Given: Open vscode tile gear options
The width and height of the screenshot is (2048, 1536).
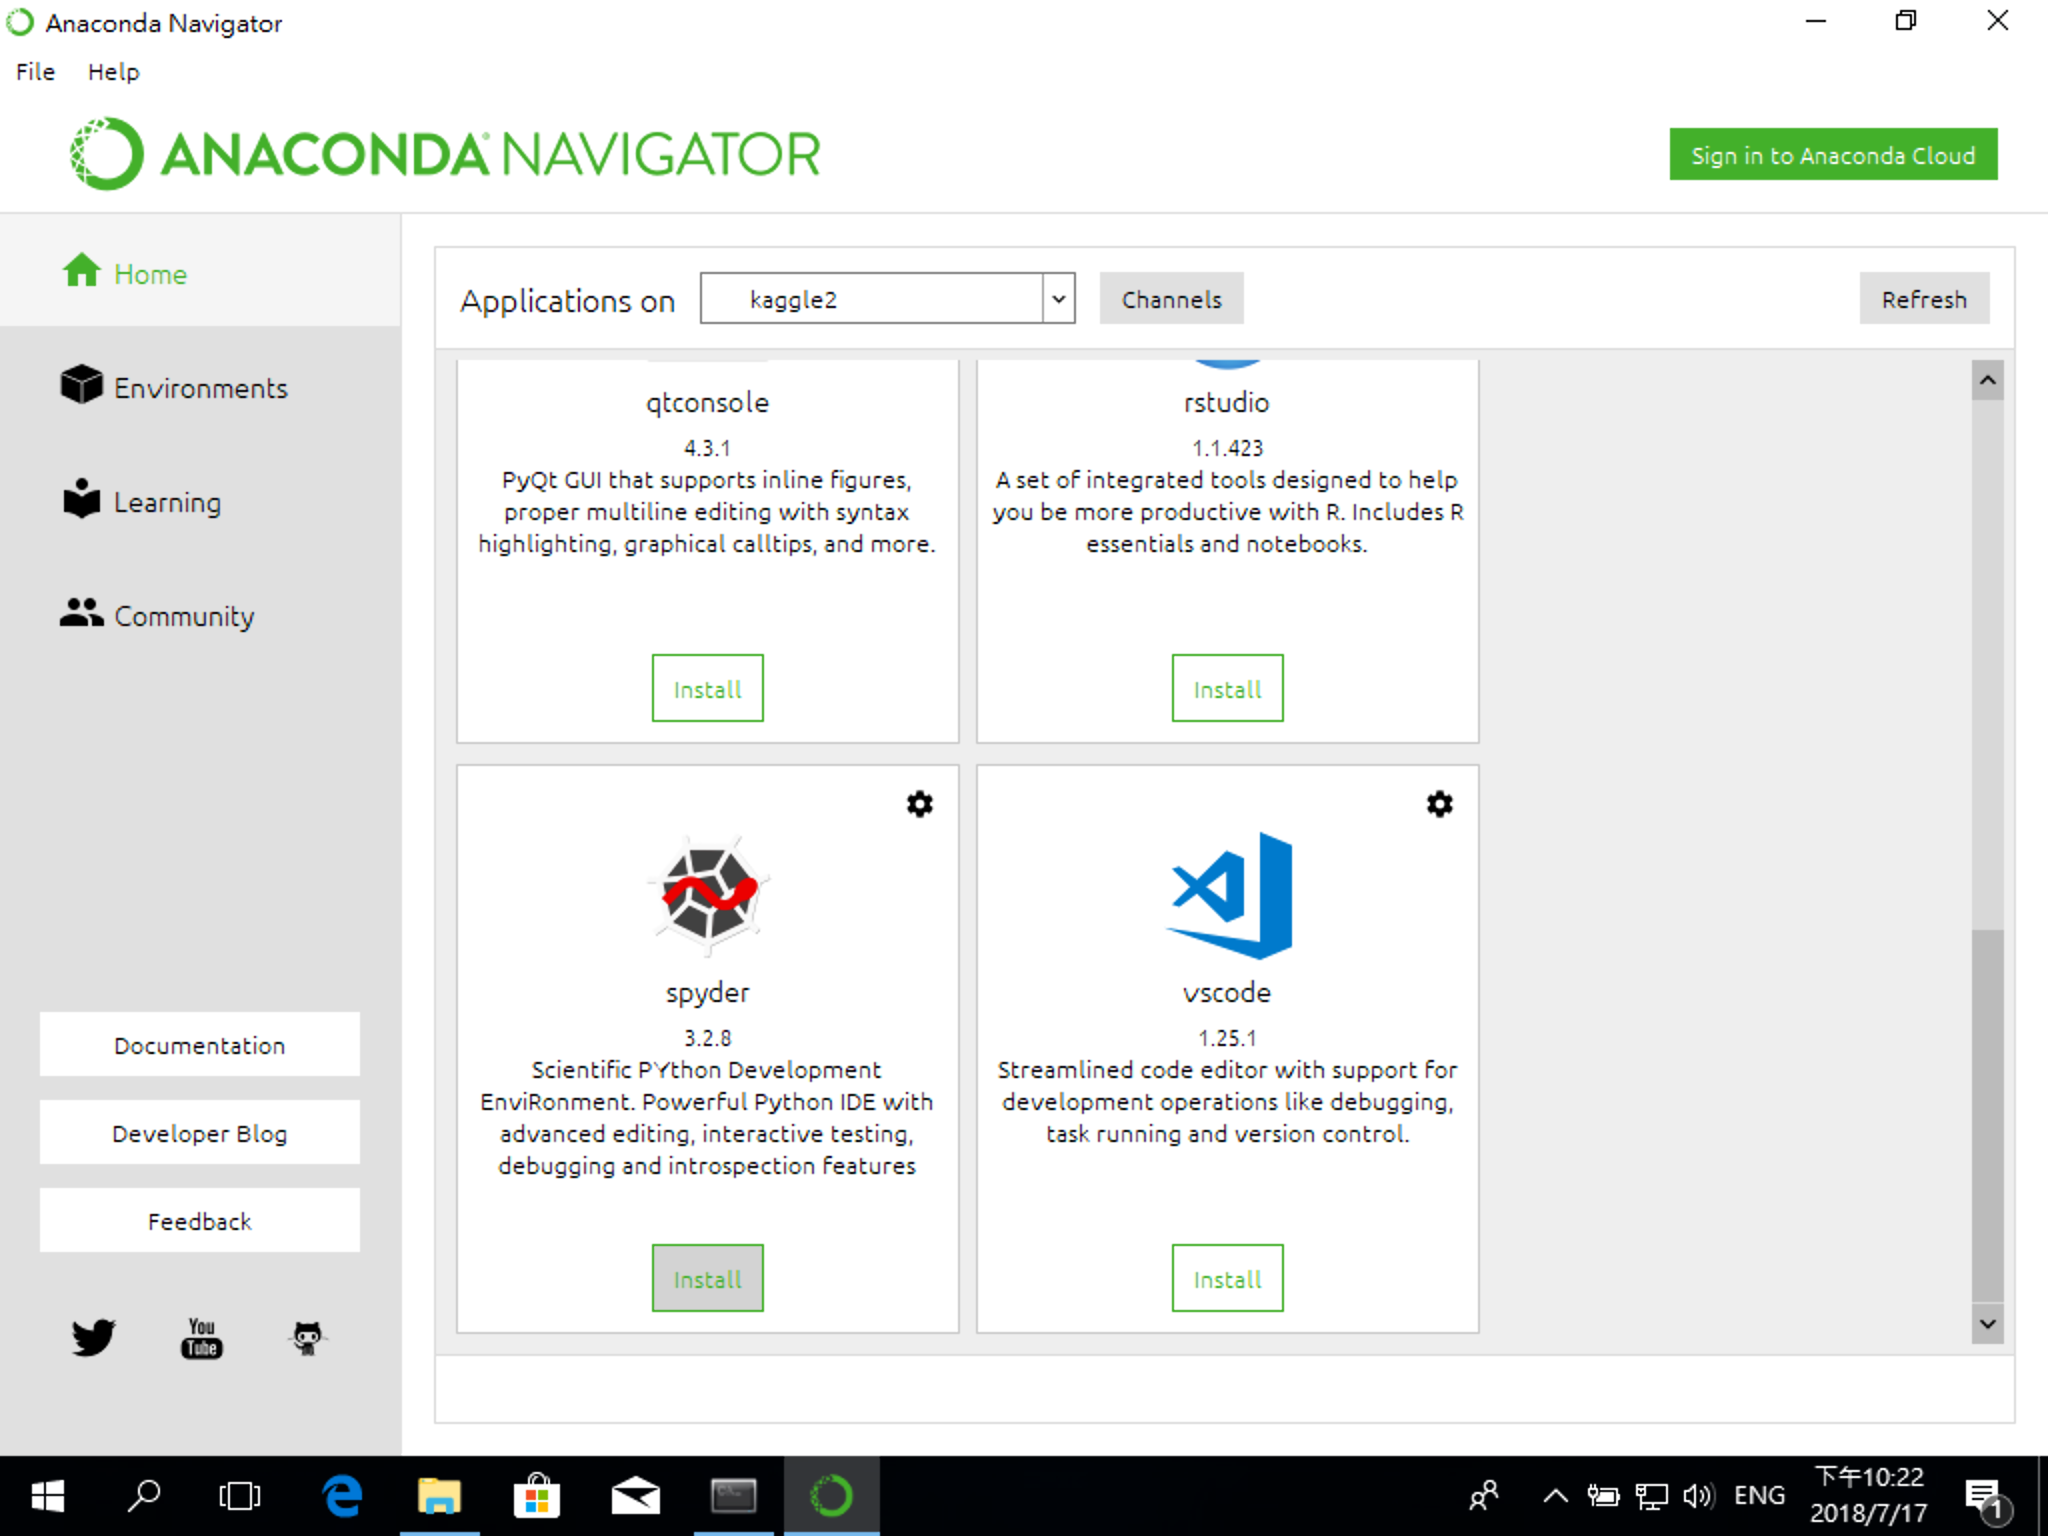Looking at the screenshot, I should [x=1439, y=804].
